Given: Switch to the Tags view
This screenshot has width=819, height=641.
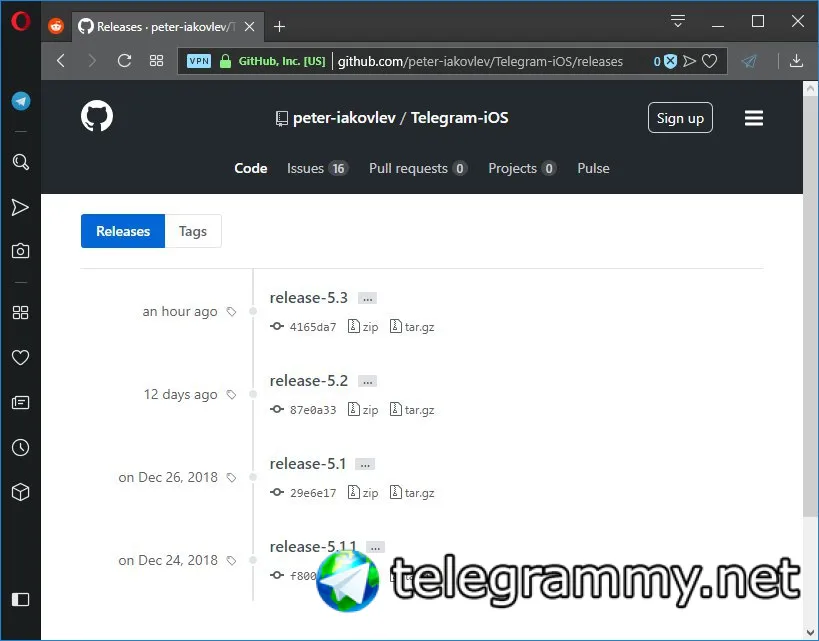Looking at the screenshot, I should [193, 231].
